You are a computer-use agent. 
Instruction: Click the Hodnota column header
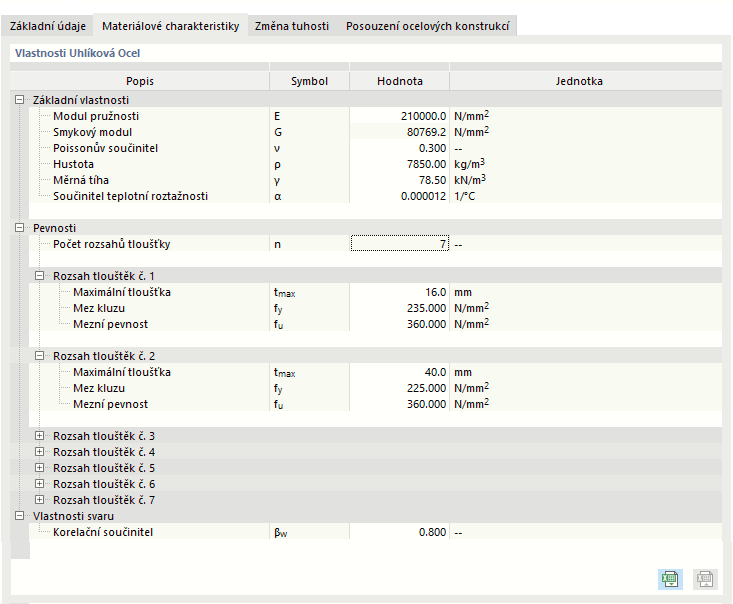pos(399,81)
